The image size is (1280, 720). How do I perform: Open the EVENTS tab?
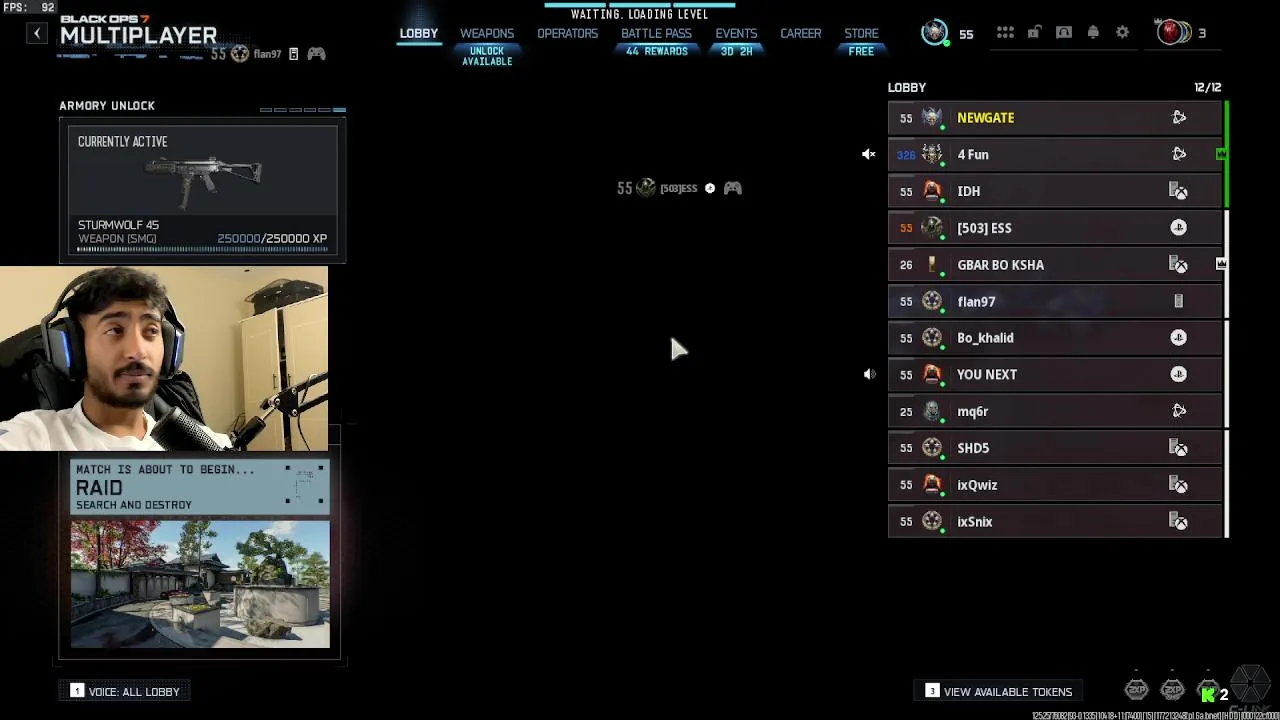point(736,33)
